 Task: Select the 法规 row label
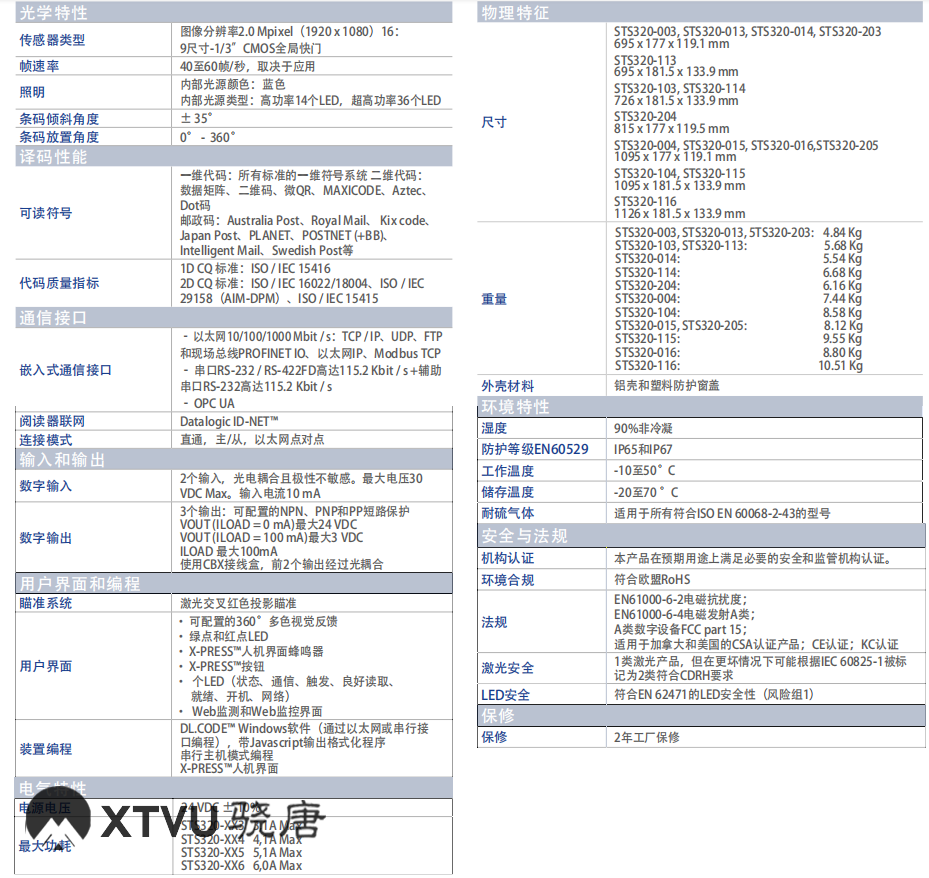(494, 622)
